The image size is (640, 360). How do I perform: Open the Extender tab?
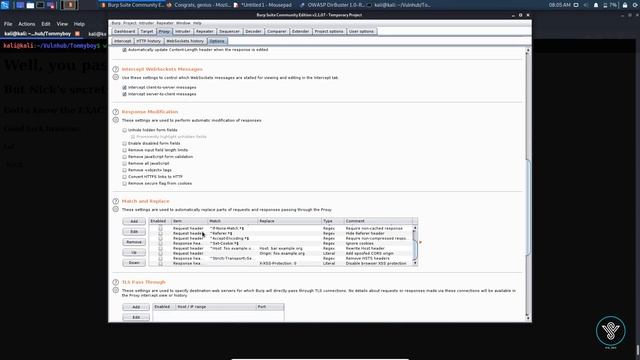[300, 31]
